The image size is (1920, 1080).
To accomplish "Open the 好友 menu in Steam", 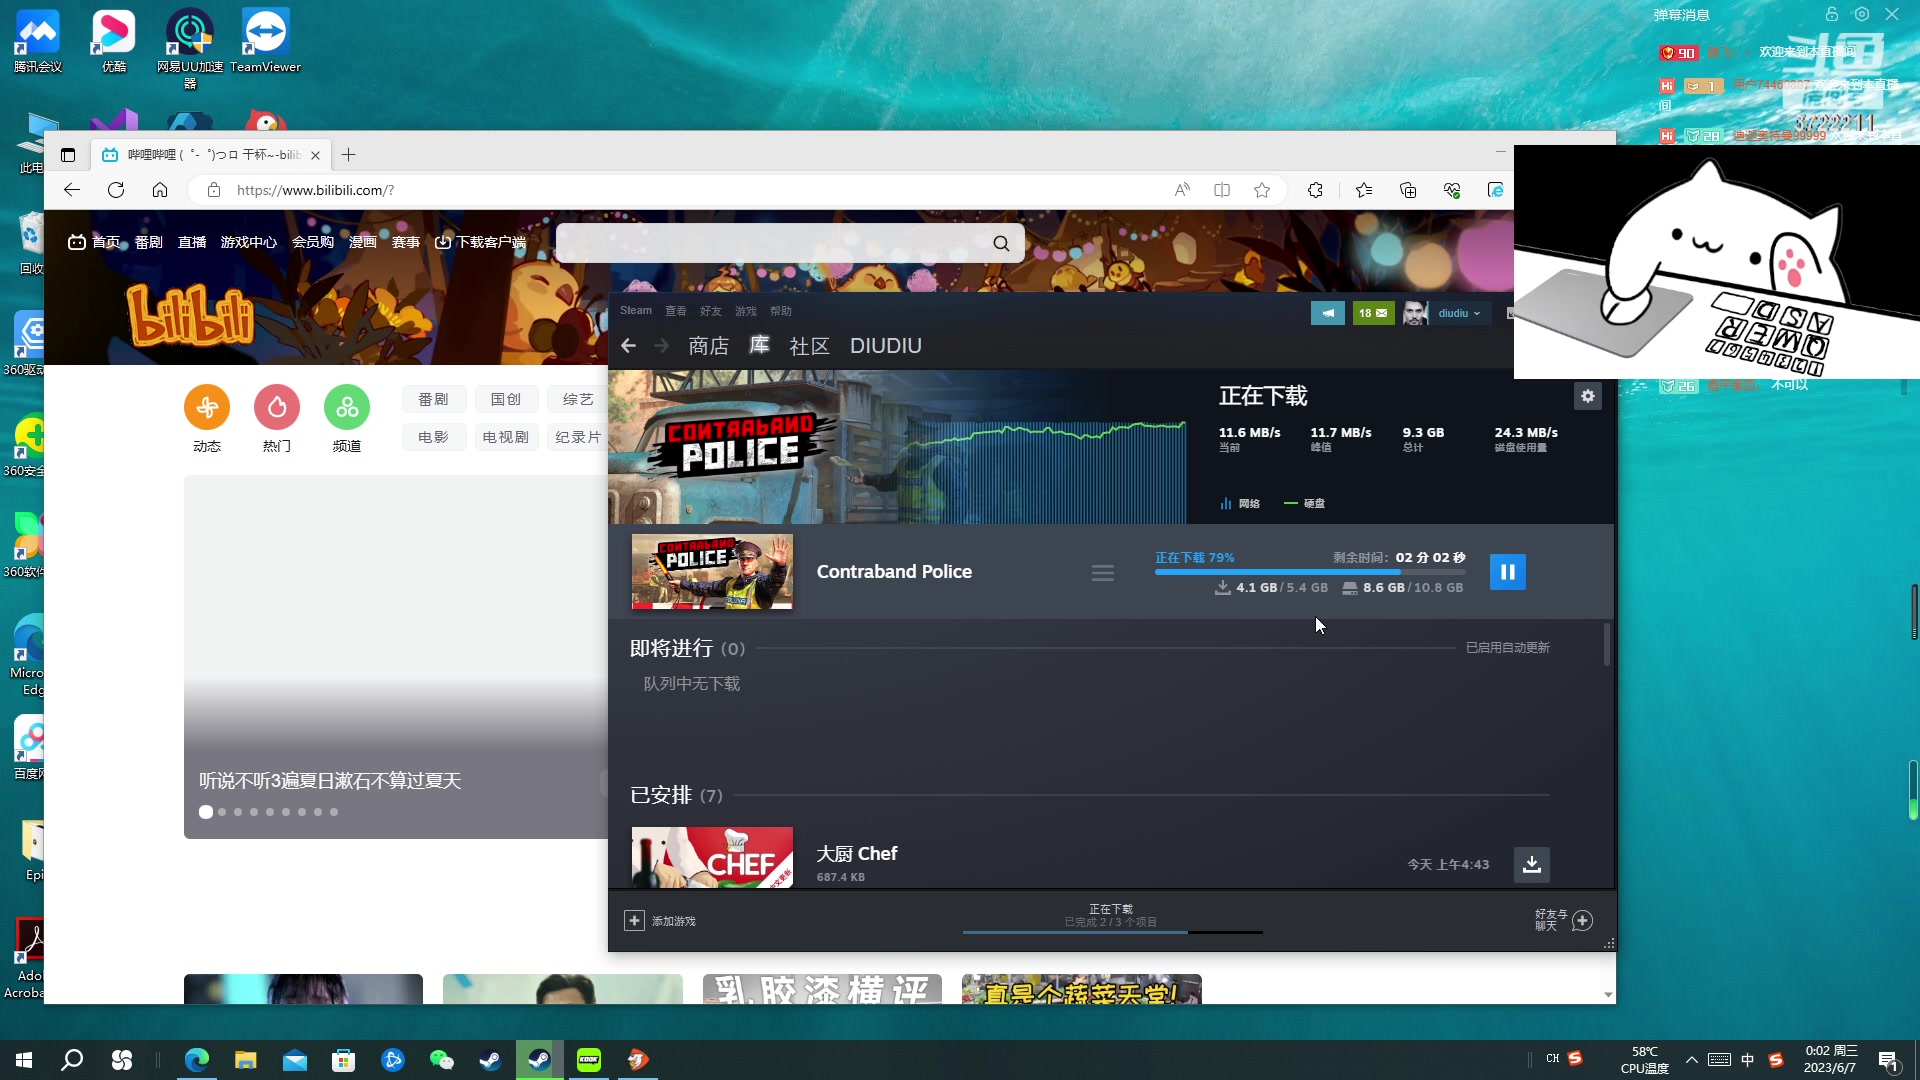I will point(711,311).
